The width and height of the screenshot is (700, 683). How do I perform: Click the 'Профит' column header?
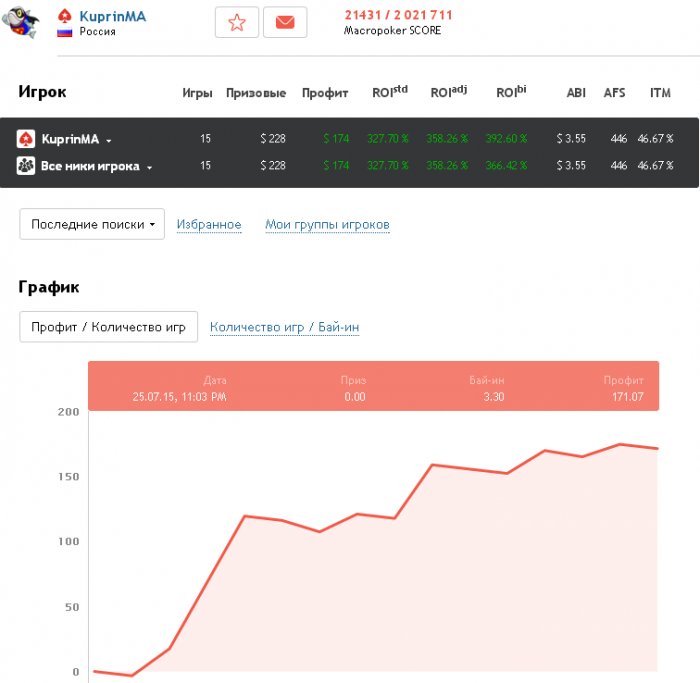(x=325, y=93)
